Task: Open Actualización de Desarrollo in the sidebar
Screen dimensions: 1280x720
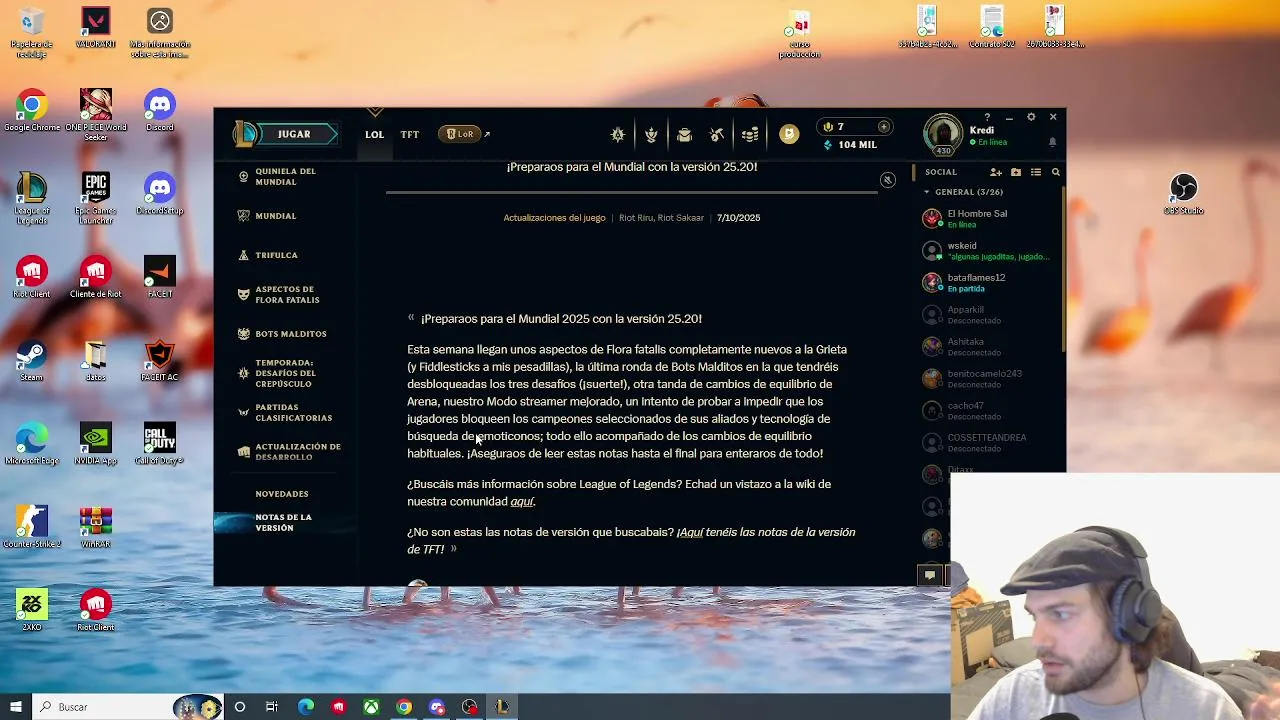Action: coord(297,452)
